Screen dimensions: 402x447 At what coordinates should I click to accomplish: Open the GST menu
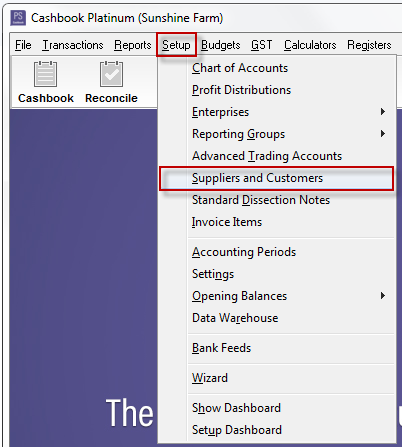[x=262, y=45]
